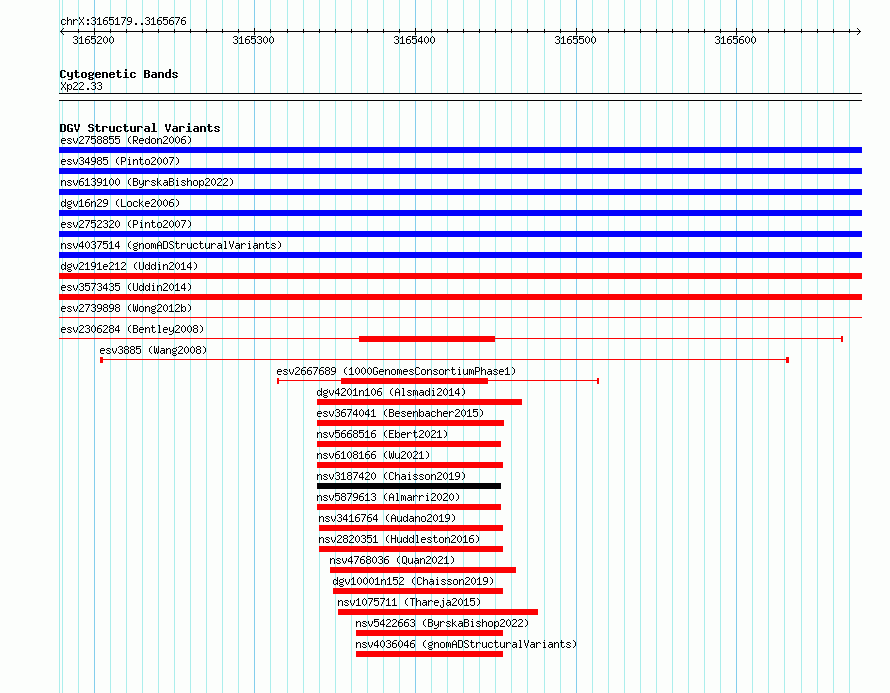The image size is (890, 693).
Task: Open nsv6139100 (ByrskaBishop2022) label
Action: [147, 182]
